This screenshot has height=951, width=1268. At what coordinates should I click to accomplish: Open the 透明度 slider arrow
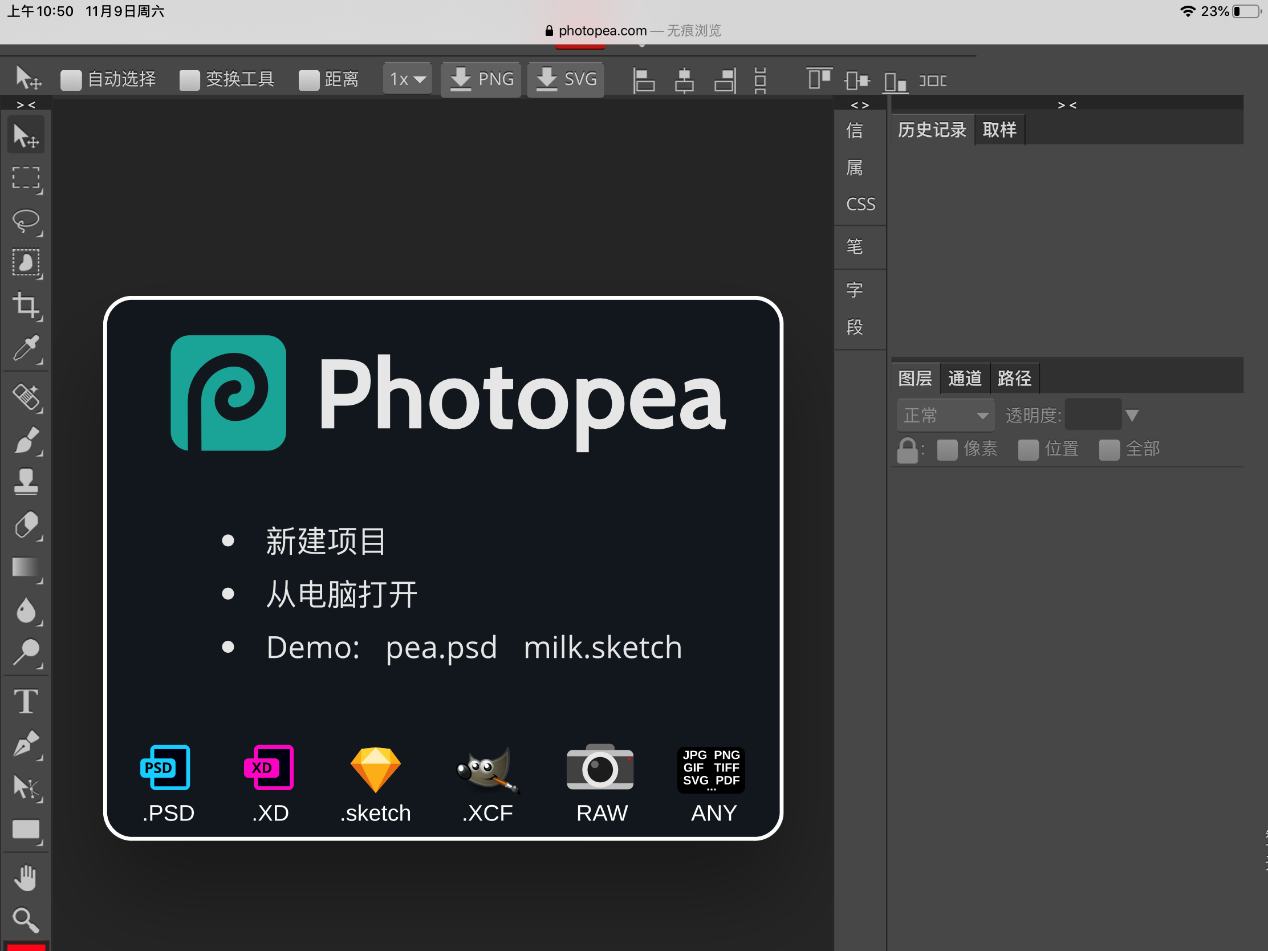pos(1132,415)
